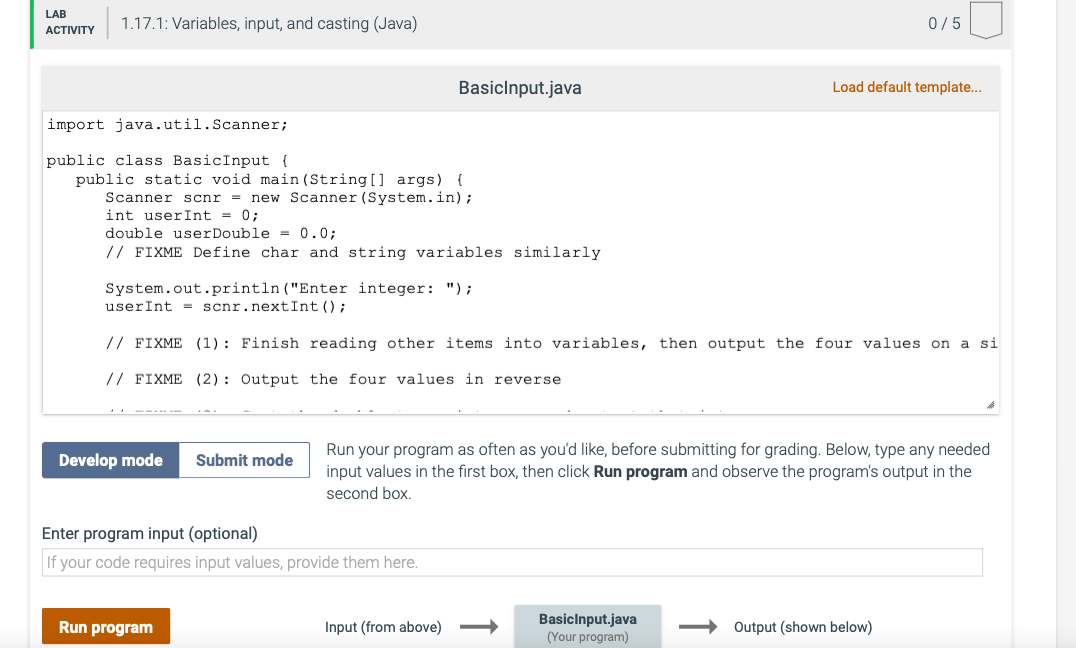Screen dimensions: 1076x648
Task: Click the input arrow in the flow diagram
Action: tap(478, 626)
